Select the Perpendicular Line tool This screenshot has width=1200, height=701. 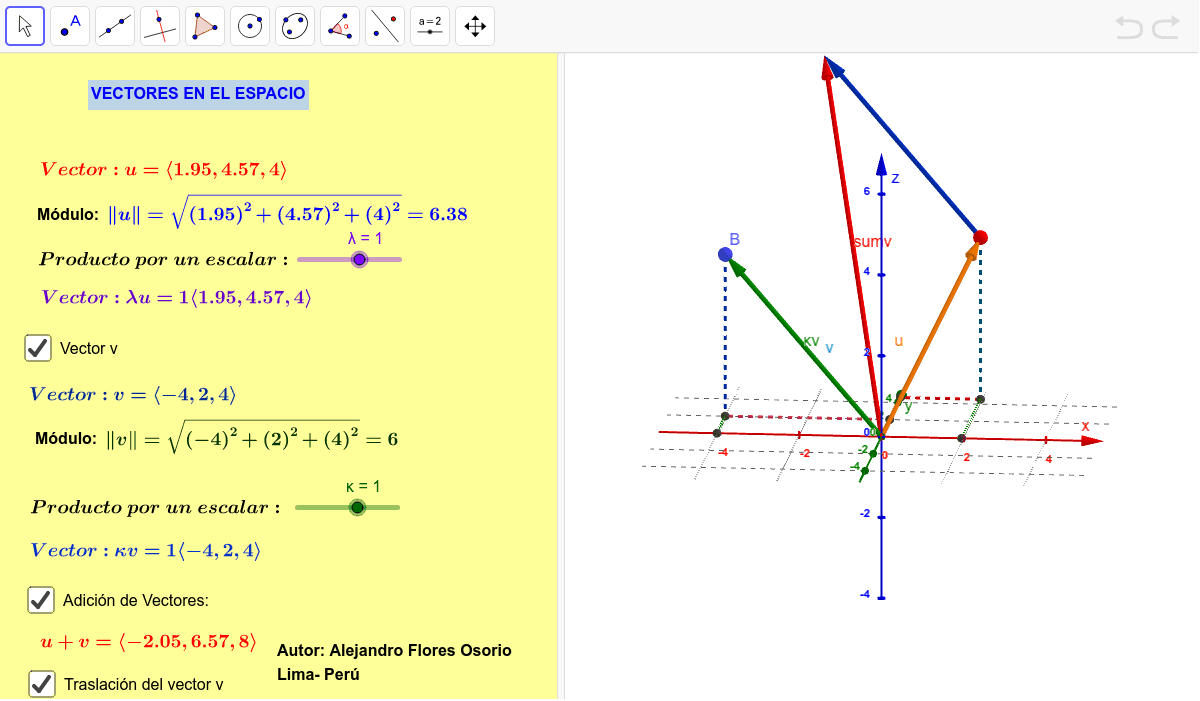160,26
